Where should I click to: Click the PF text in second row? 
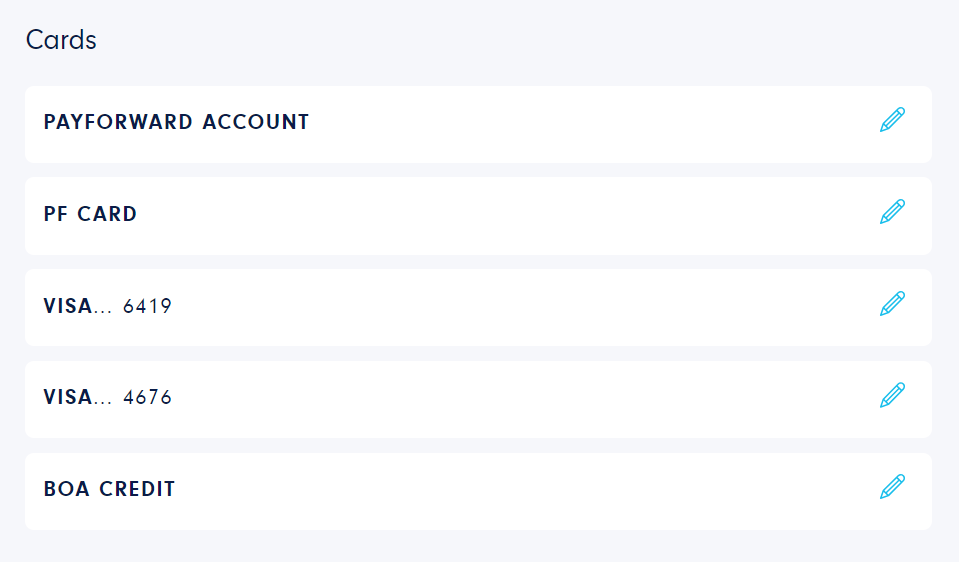tap(55, 213)
